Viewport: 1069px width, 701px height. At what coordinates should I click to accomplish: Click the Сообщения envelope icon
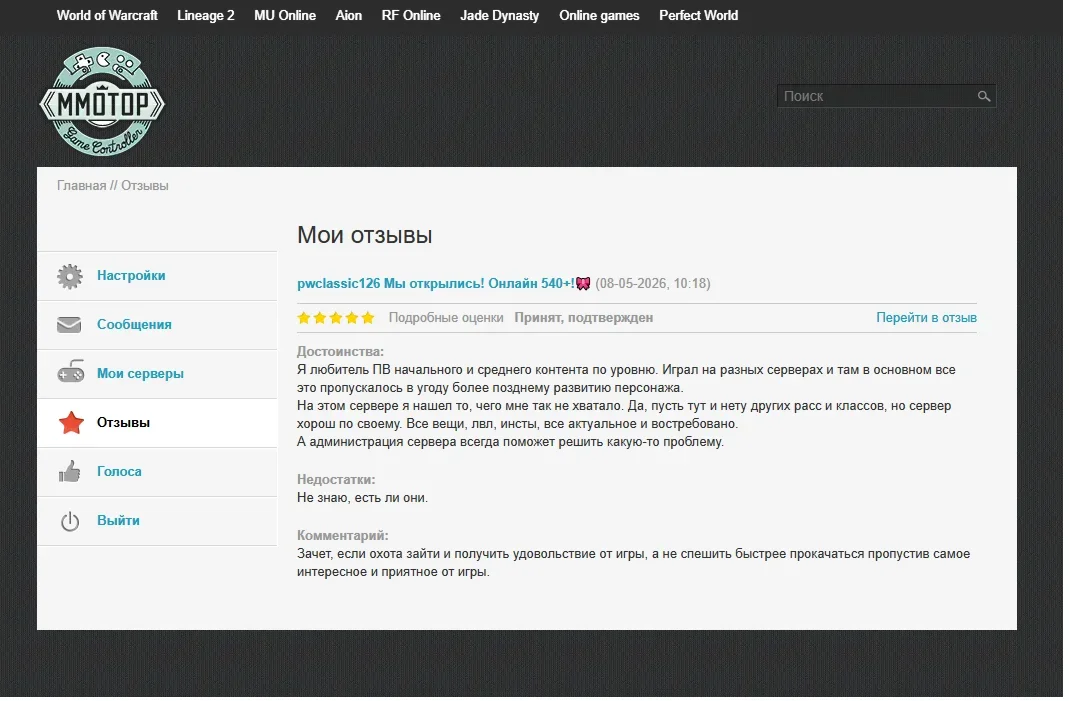[70, 327]
